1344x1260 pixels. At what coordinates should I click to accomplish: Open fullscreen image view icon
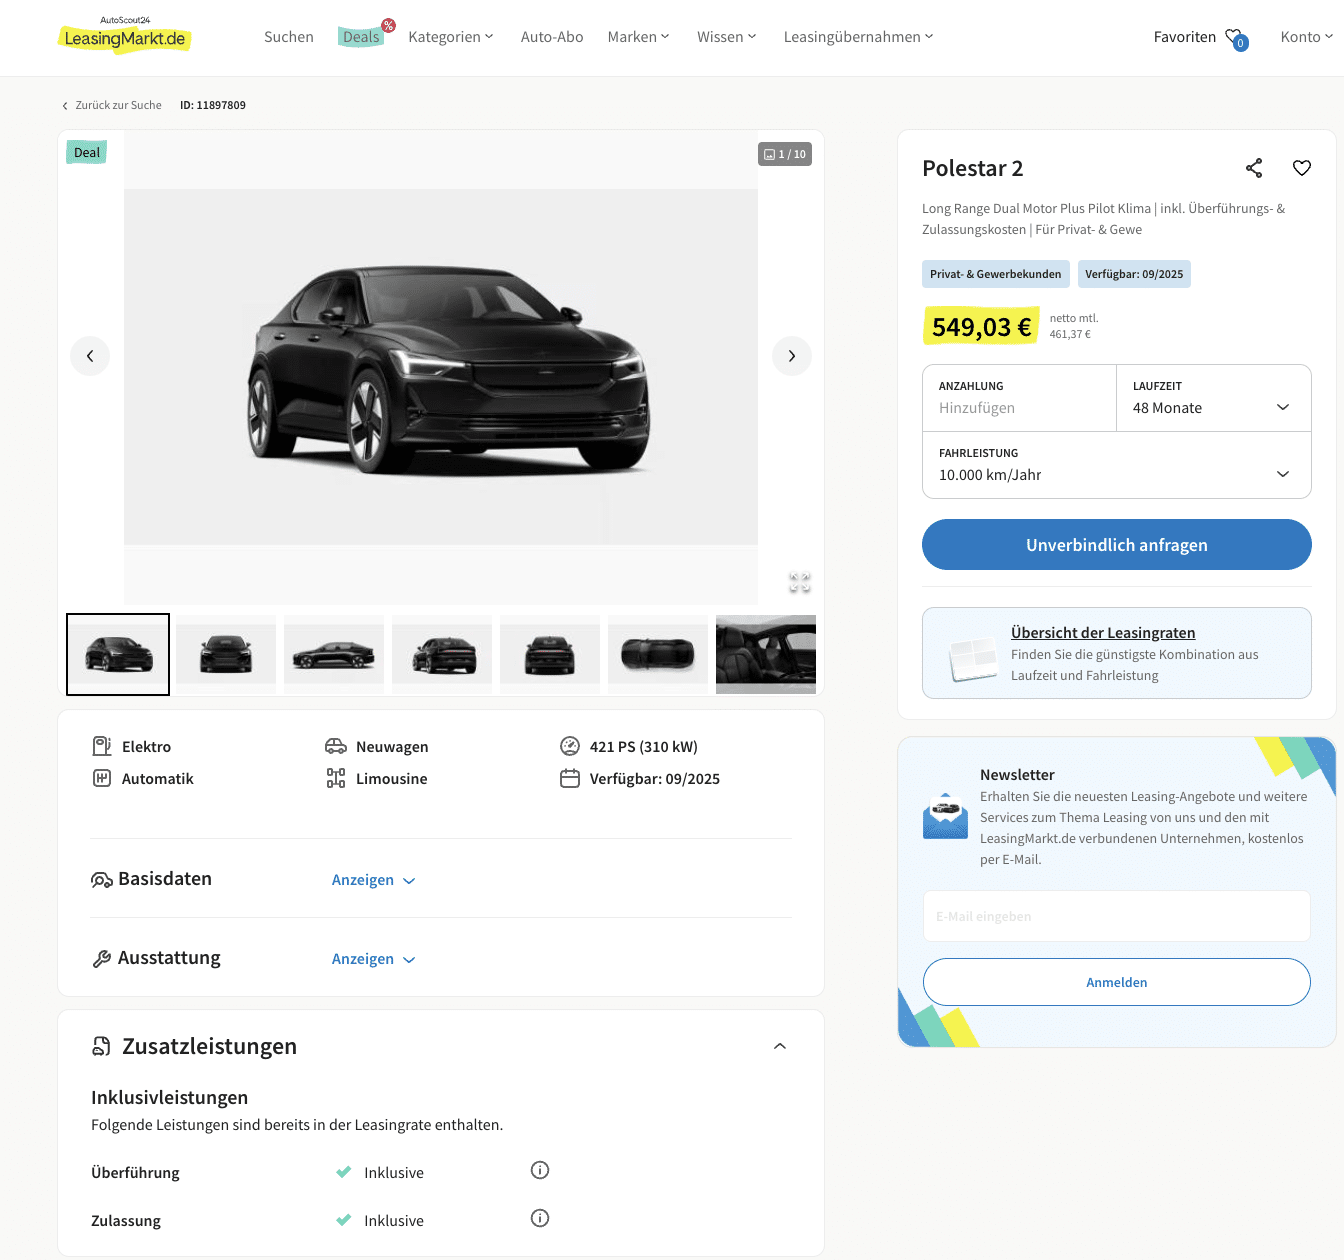click(x=800, y=582)
